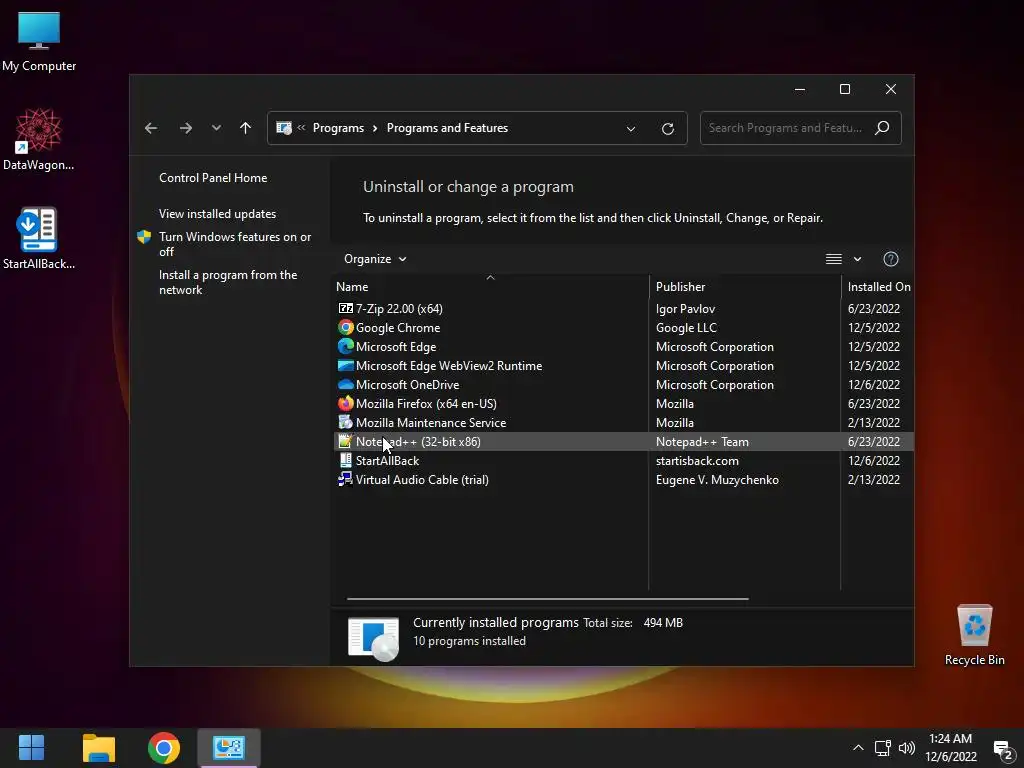Click the Microsoft OneDrive cloud icon

click(x=345, y=385)
